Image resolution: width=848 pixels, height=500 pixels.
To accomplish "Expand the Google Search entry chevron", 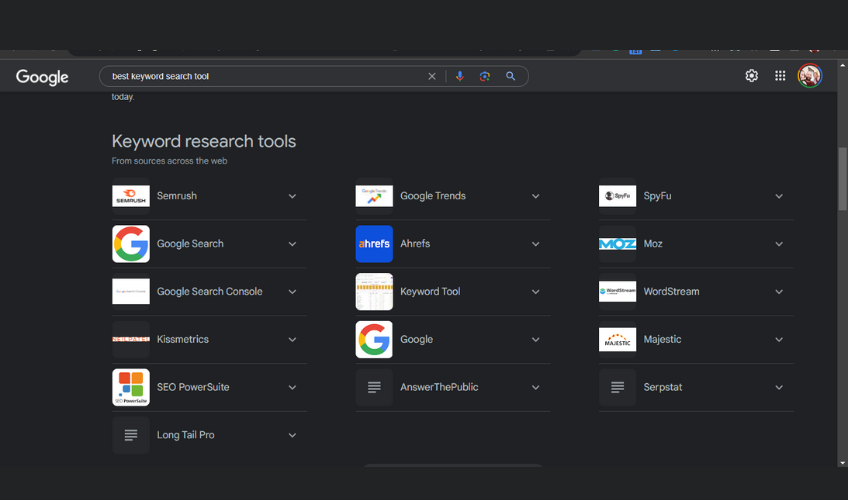I will coord(292,244).
